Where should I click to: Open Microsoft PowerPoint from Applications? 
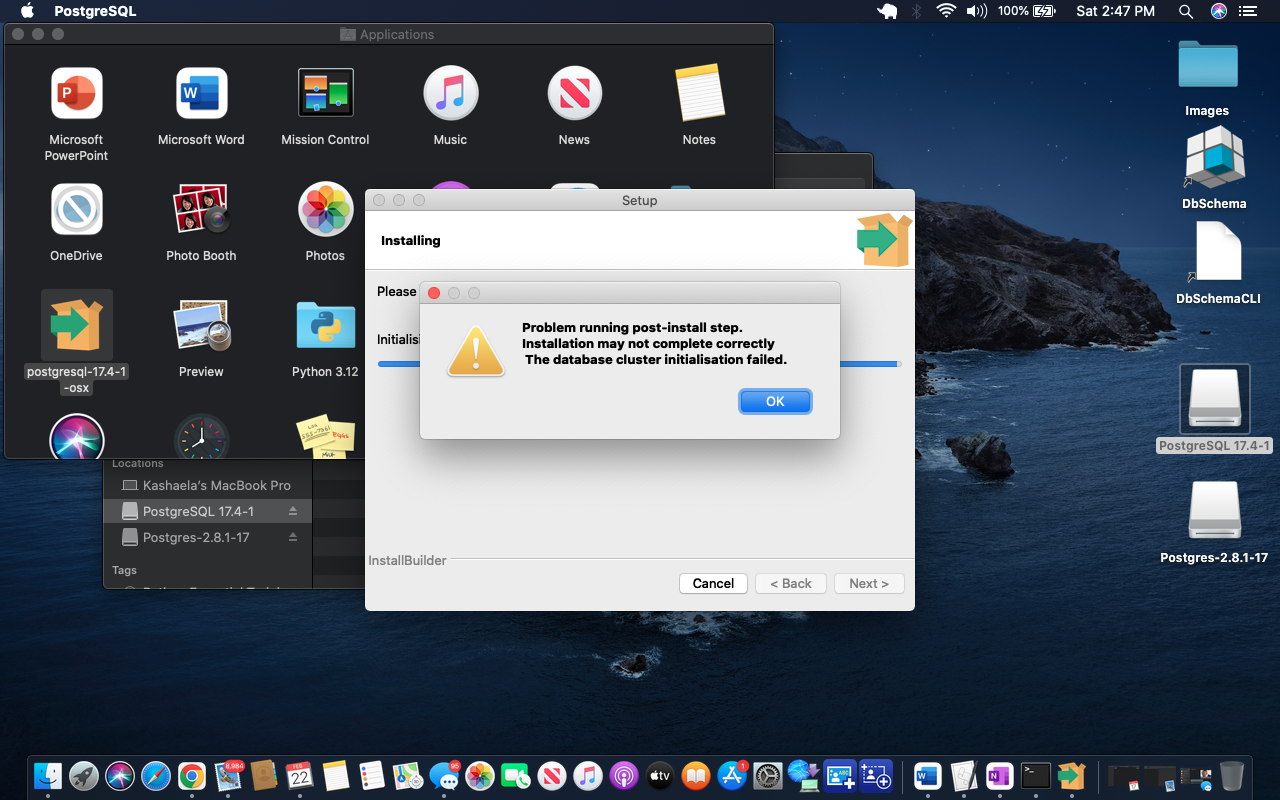(77, 95)
